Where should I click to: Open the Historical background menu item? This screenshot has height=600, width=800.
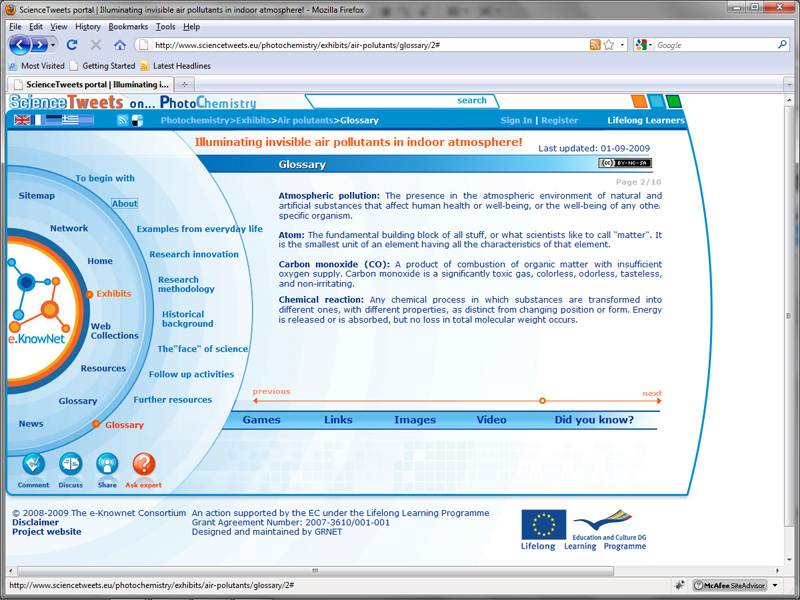click(x=188, y=319)
